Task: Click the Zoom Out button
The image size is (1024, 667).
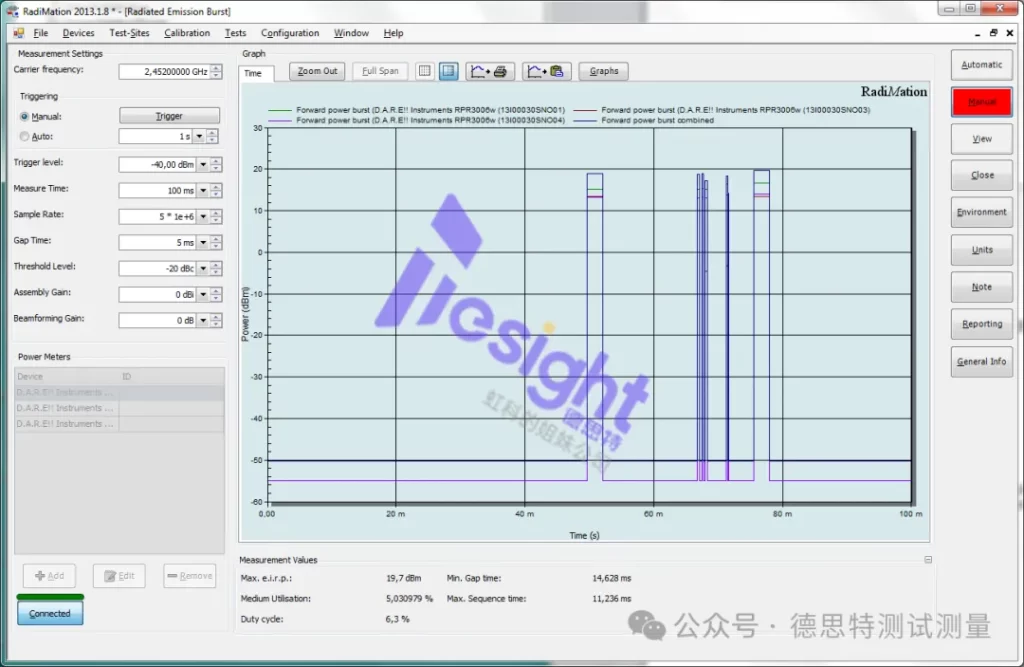Action: point(317,71)
